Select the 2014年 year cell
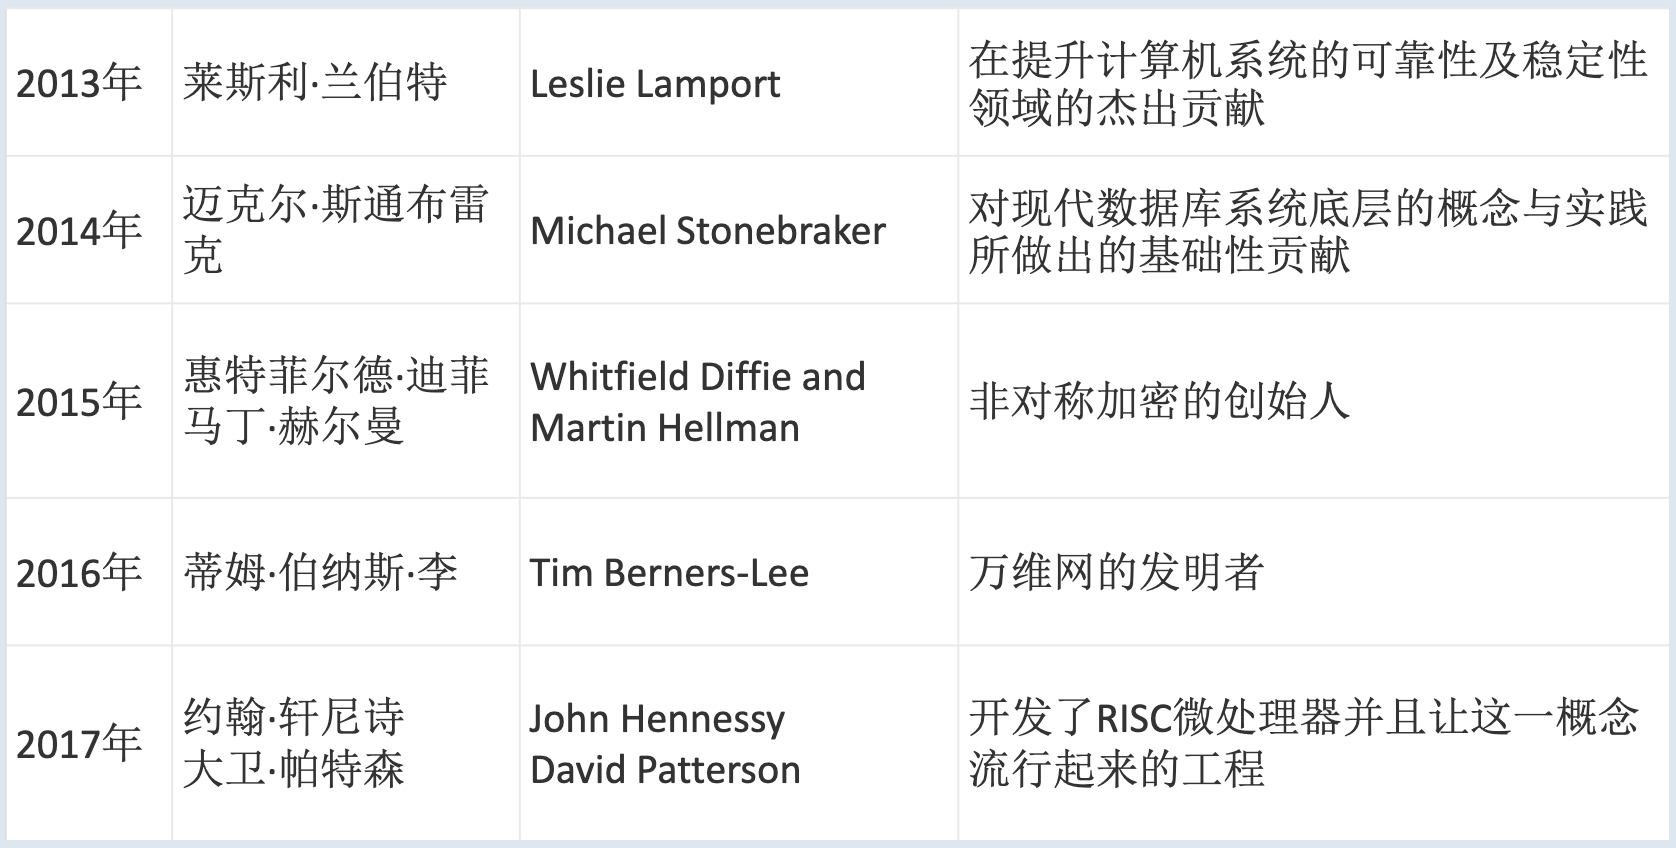The image size is (1676, 848). pos(89,230)
